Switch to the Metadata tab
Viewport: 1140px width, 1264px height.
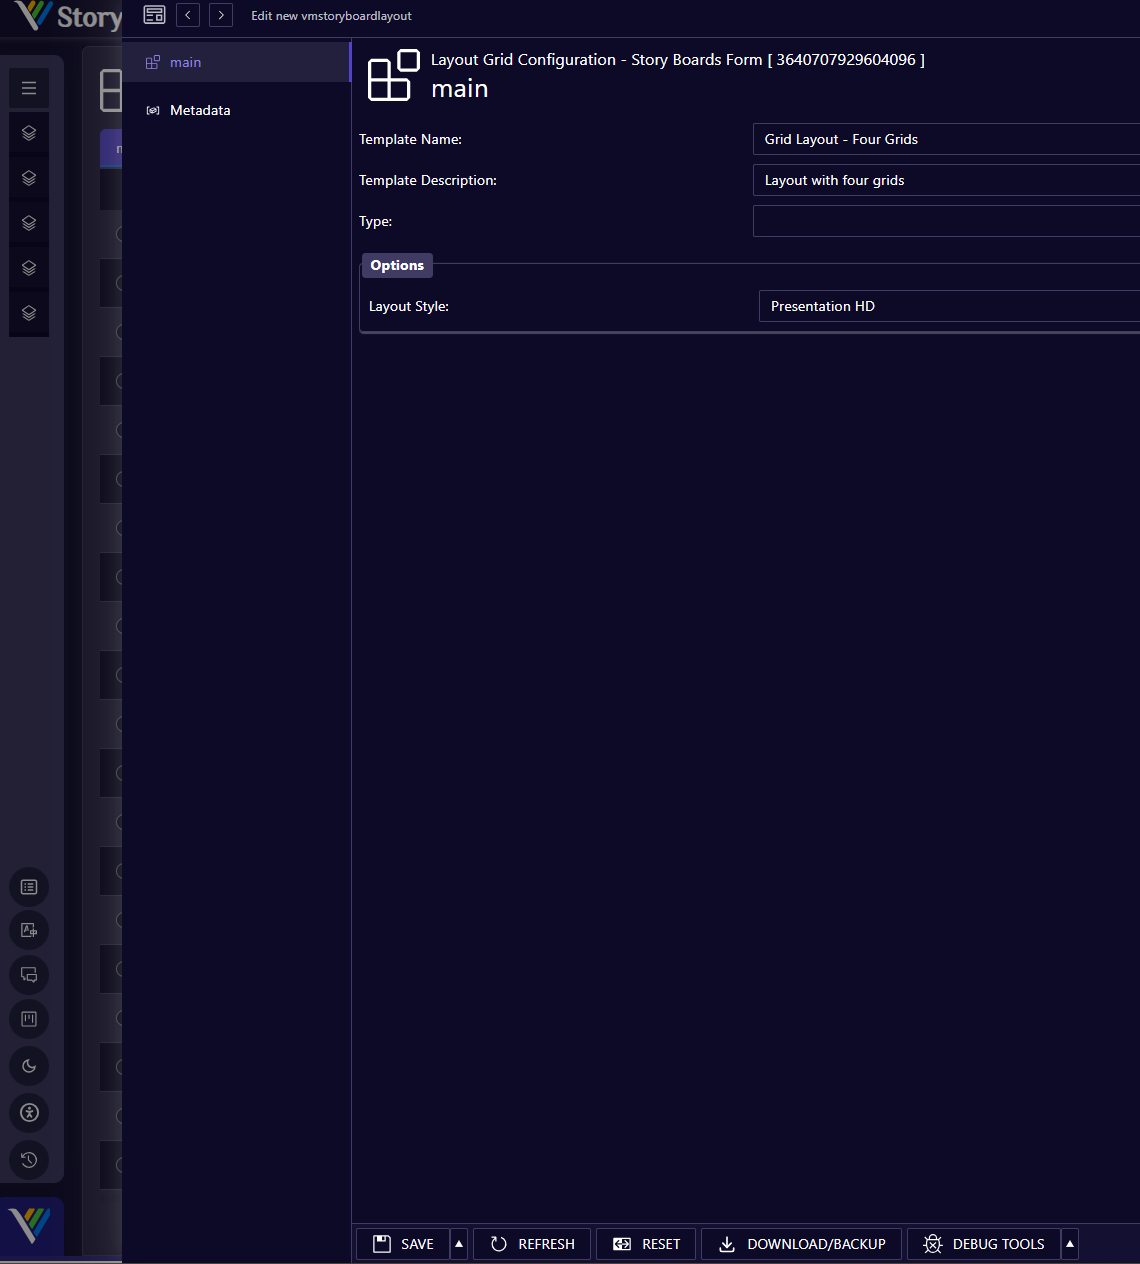click(200, 110)
